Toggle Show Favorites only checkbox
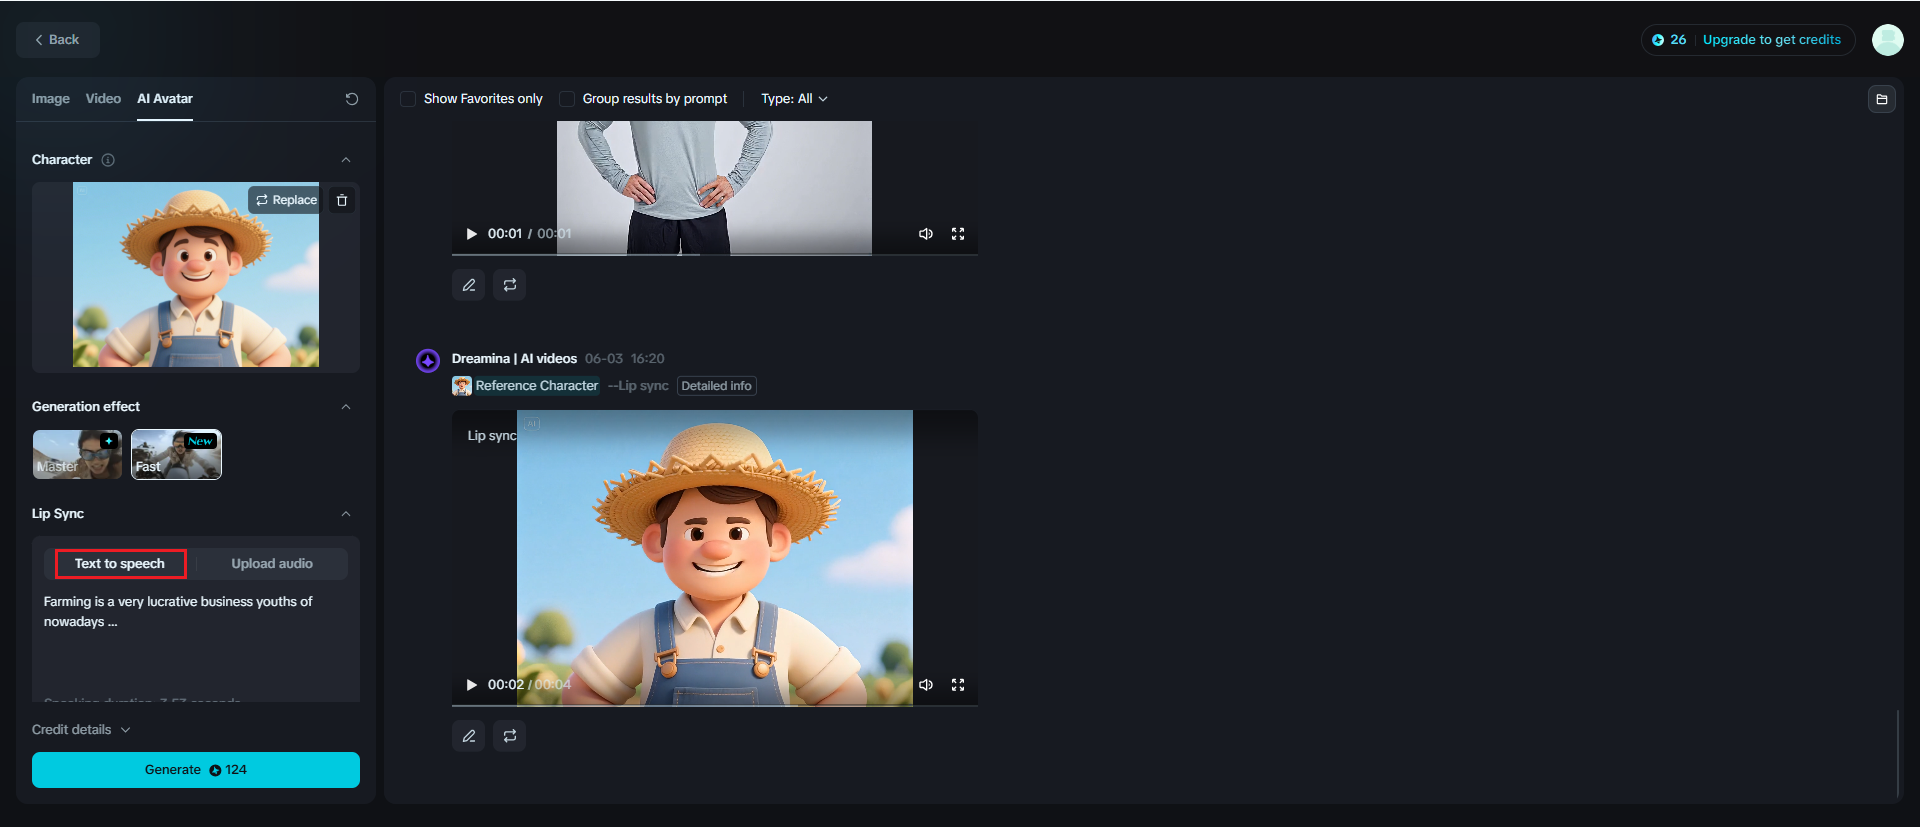 pyautogui.click(x=408, y=99)
